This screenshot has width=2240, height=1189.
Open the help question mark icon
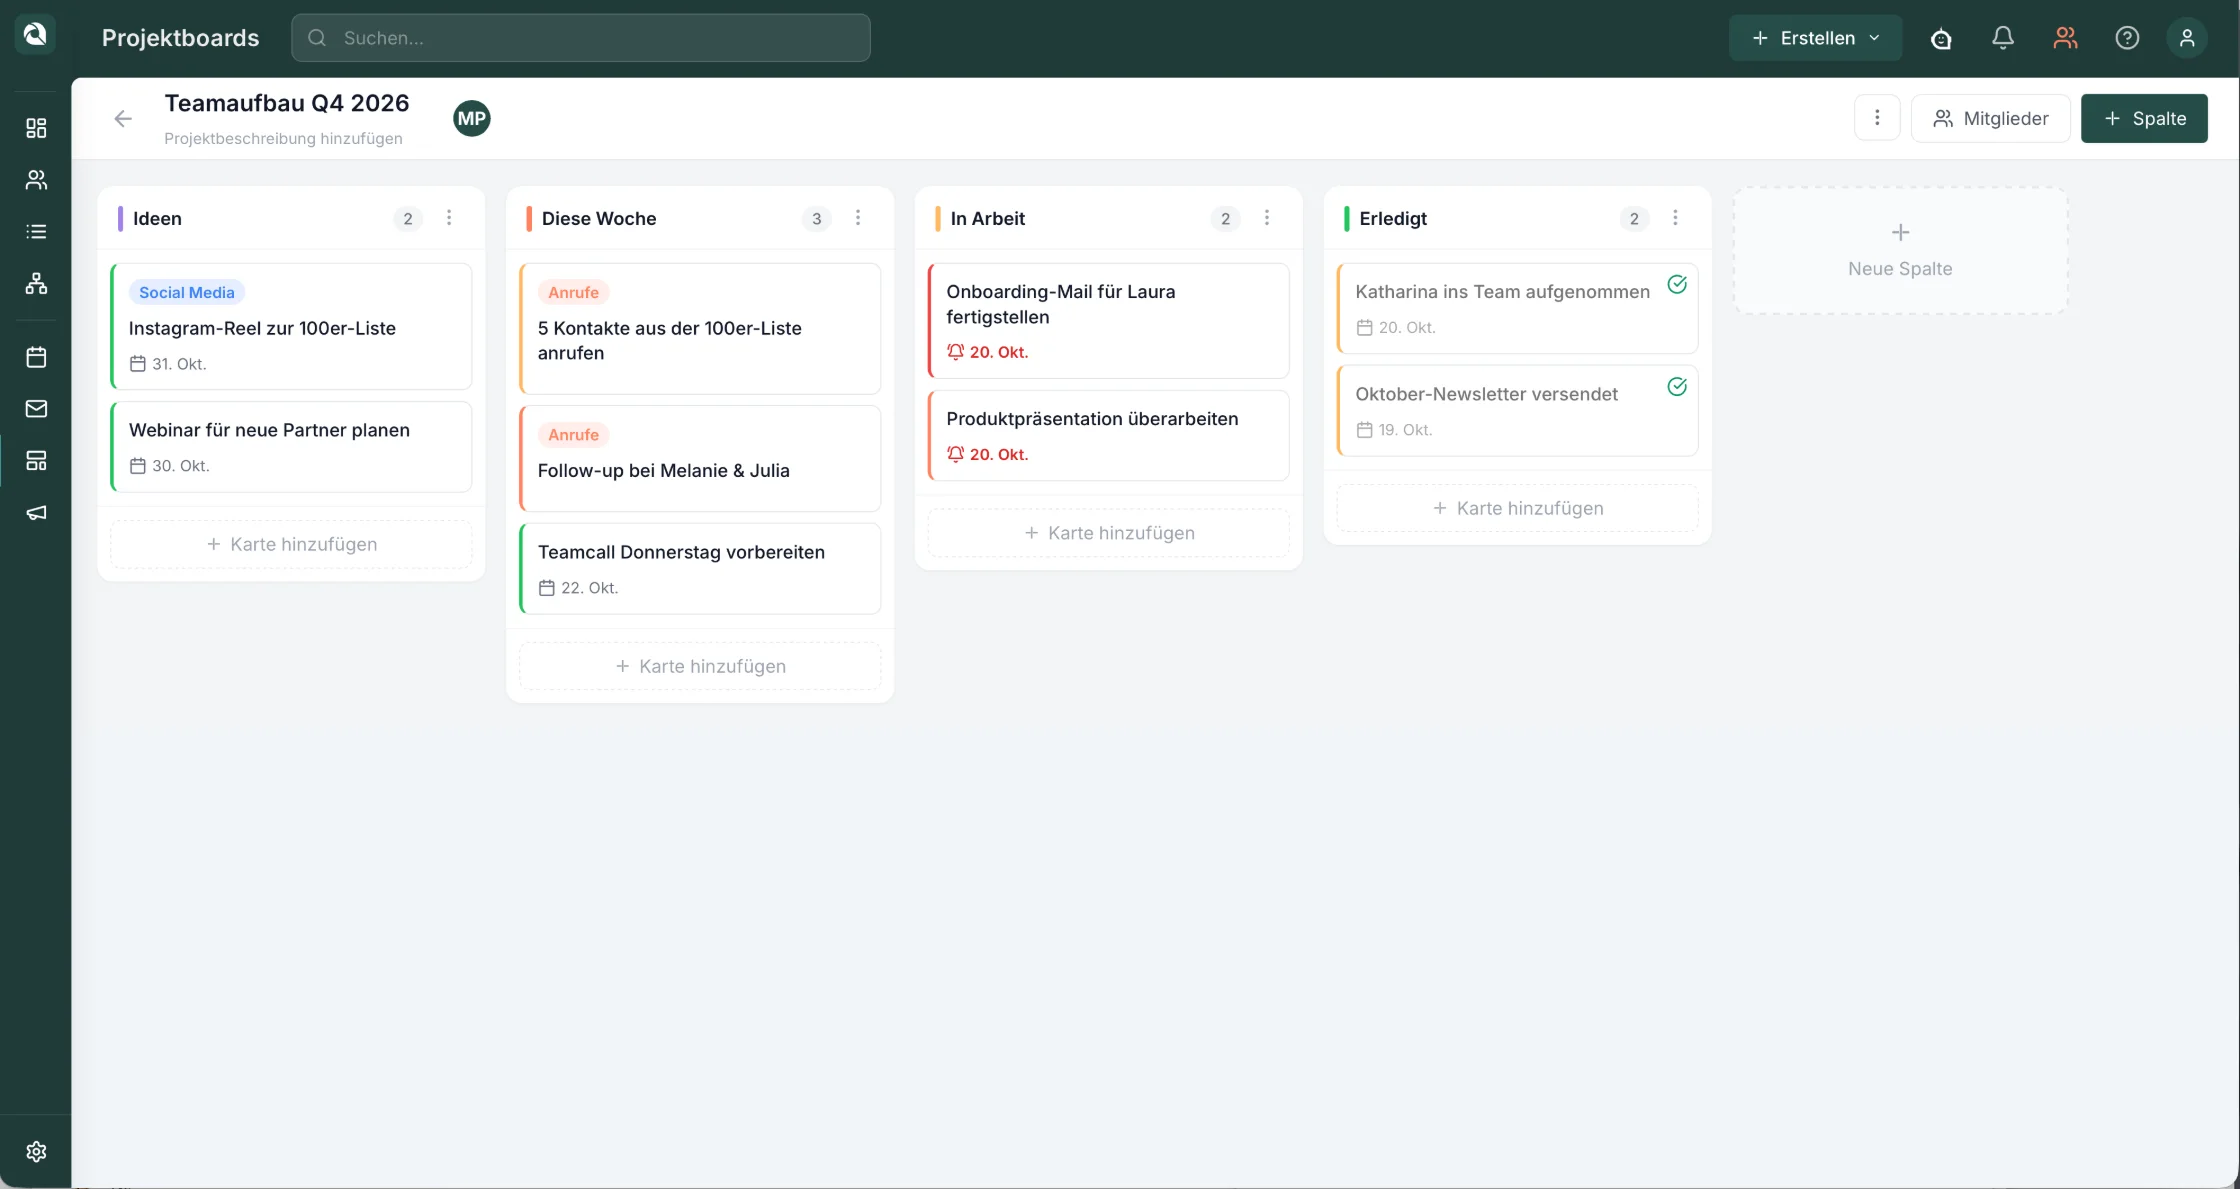click(x=2127, y=38)
